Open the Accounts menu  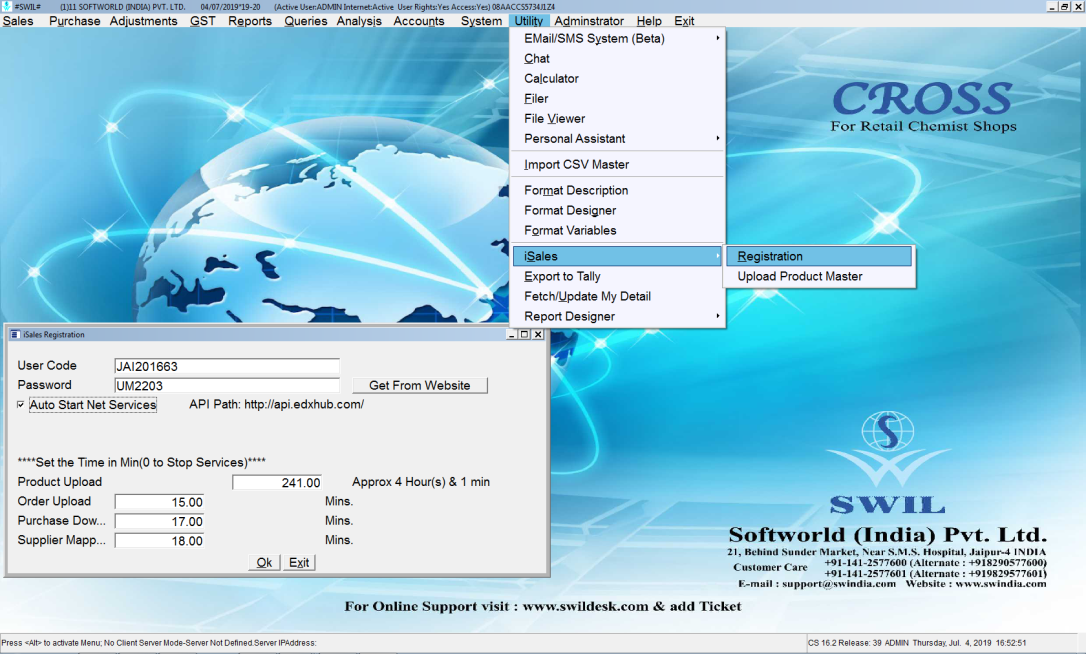(x=418, y=21)
